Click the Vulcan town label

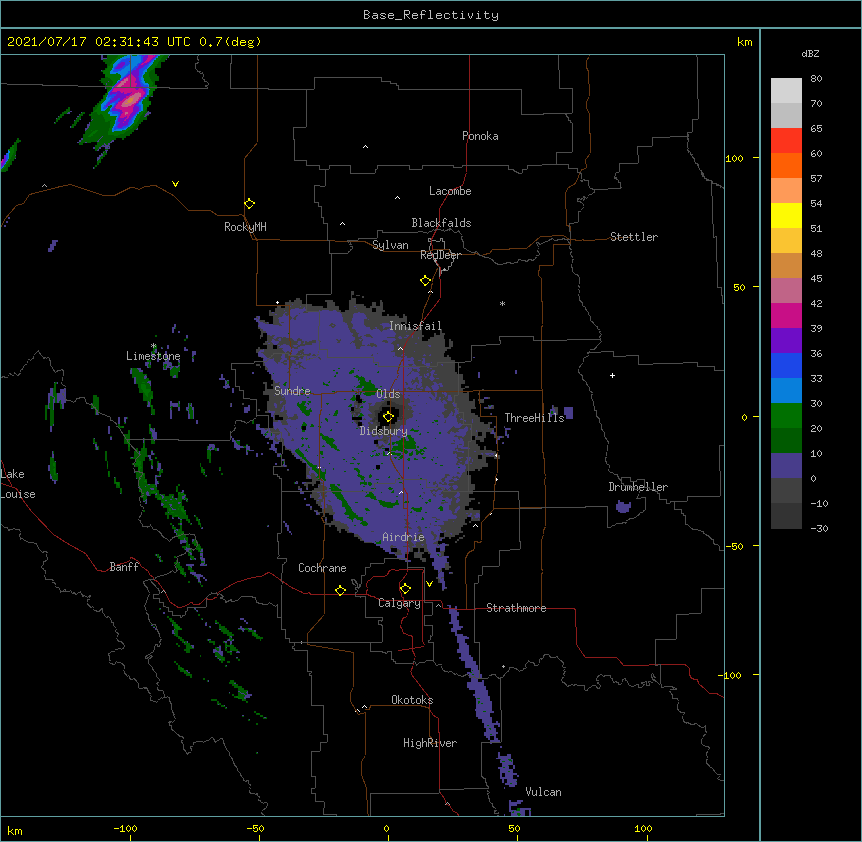coord(543,792)
